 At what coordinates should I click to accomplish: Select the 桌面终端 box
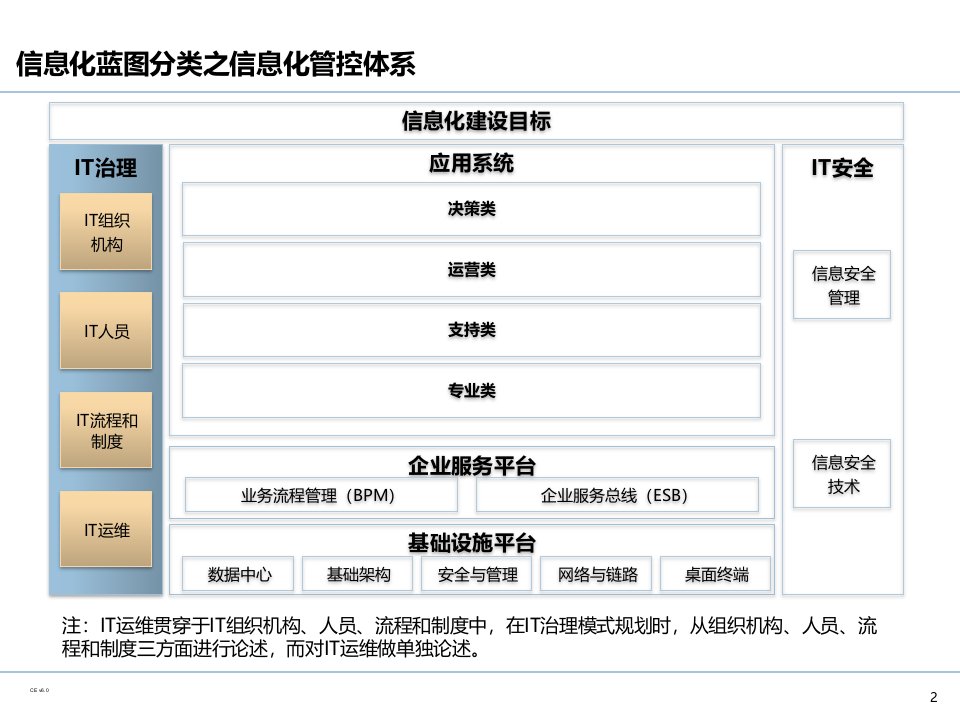pyautogui.click(x=715, y=574)
